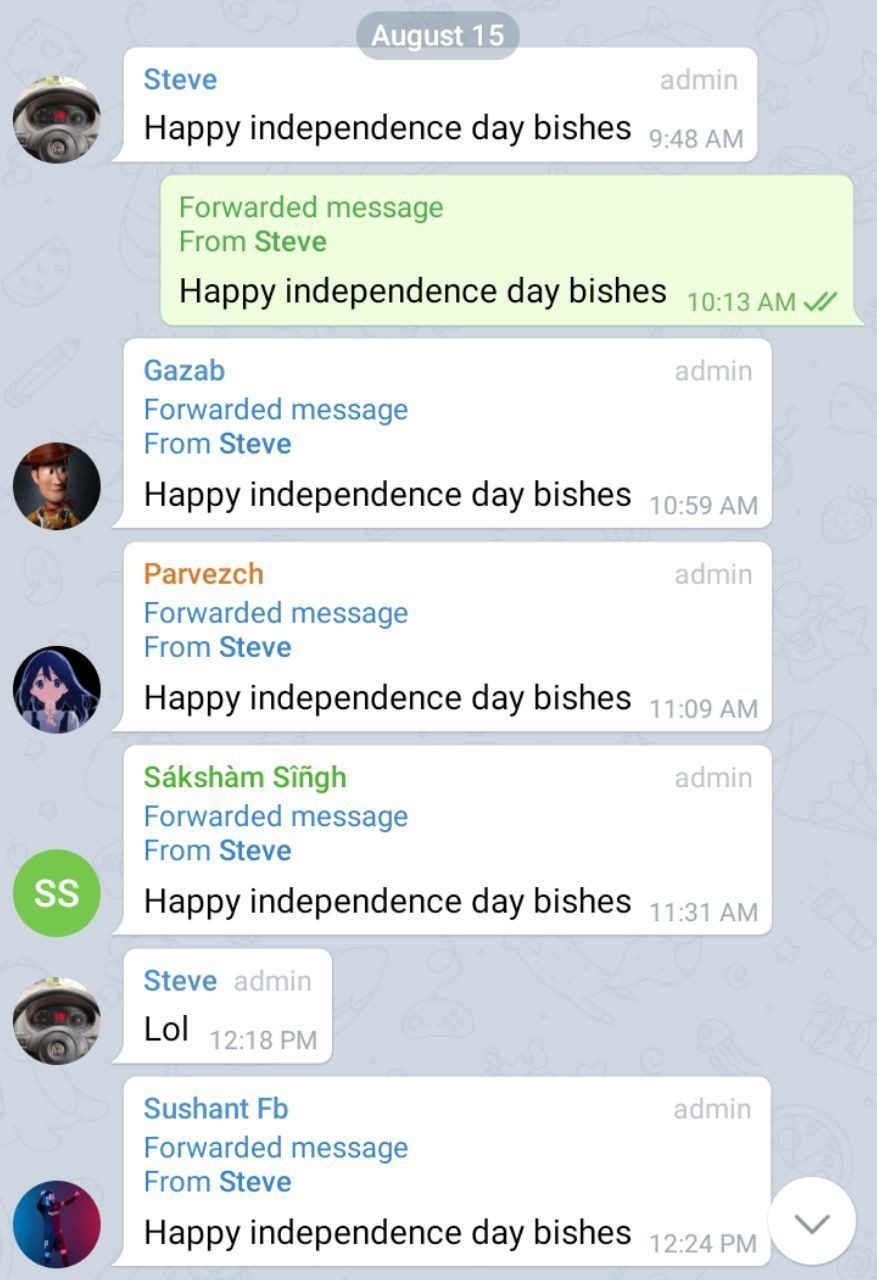Screen dimensions: 877x1280
Task: Open the August 15 date badge
Action: pos(438,36)
